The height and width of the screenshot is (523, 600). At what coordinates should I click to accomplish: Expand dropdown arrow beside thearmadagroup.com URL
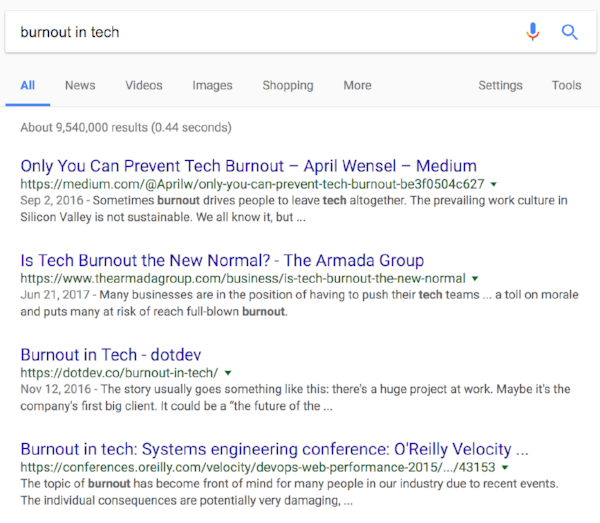point(475,279)
